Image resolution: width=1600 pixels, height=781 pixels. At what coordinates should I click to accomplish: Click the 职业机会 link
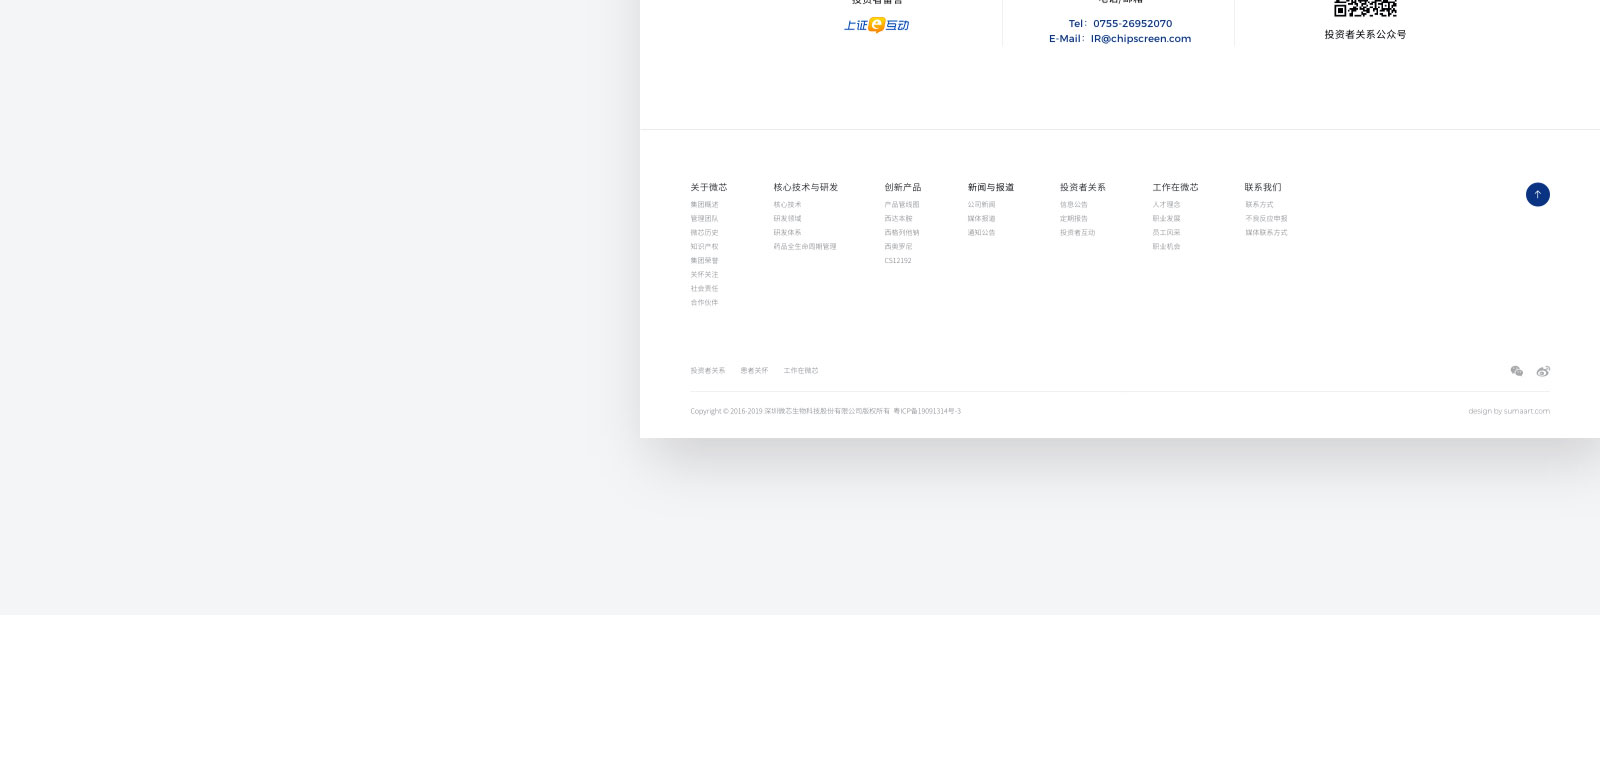coord(1166,247)
